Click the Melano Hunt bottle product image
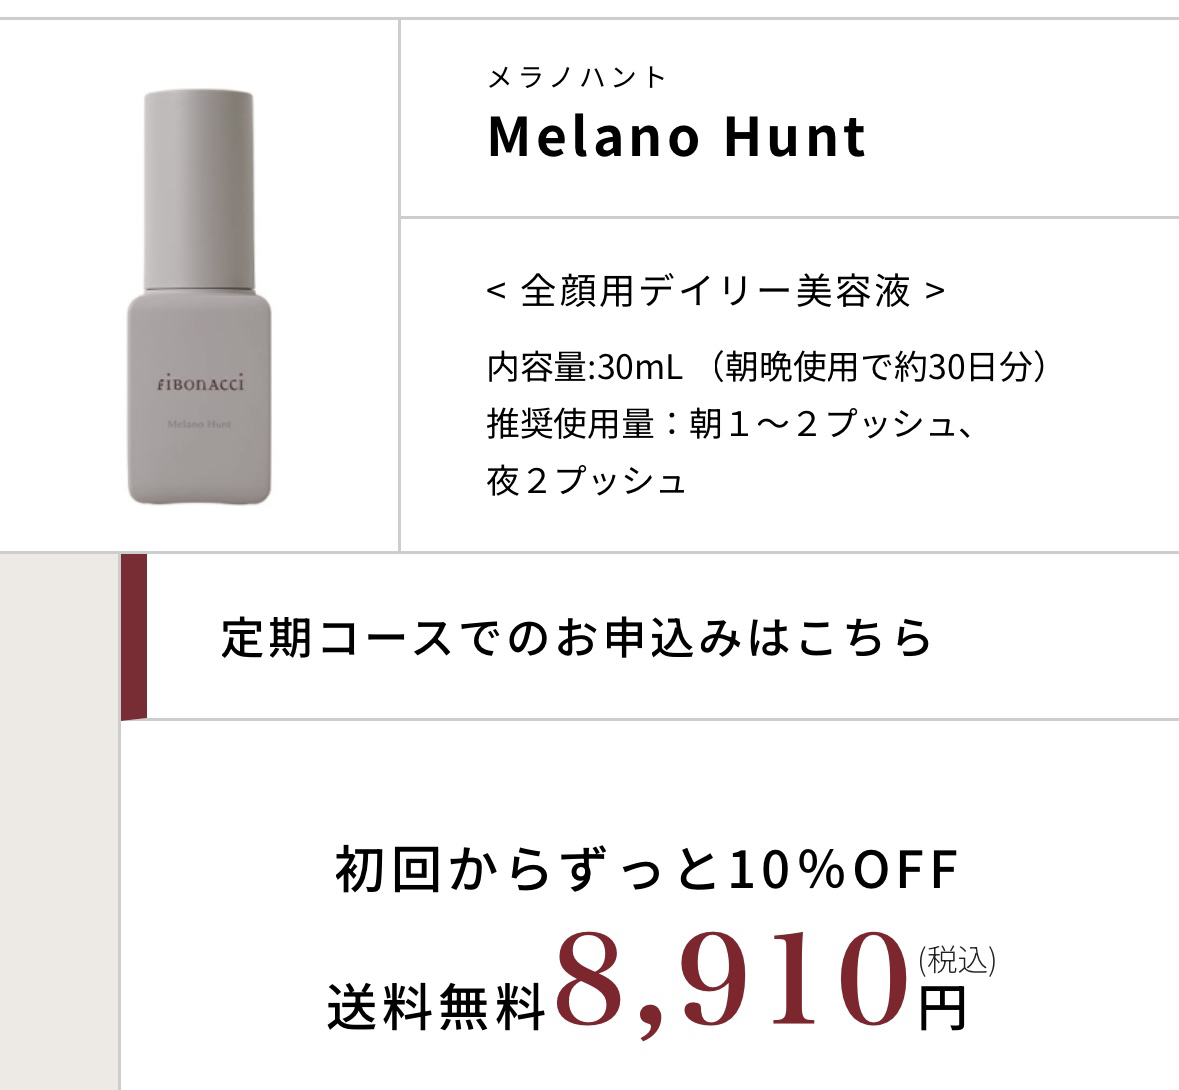This screenshot has width=1179, height=1090. [x=199, y=298]
